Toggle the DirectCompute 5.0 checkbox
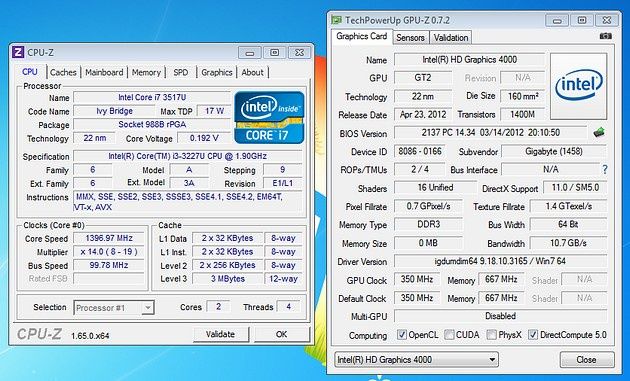This screenshot has width=630, height=381. 533,334
